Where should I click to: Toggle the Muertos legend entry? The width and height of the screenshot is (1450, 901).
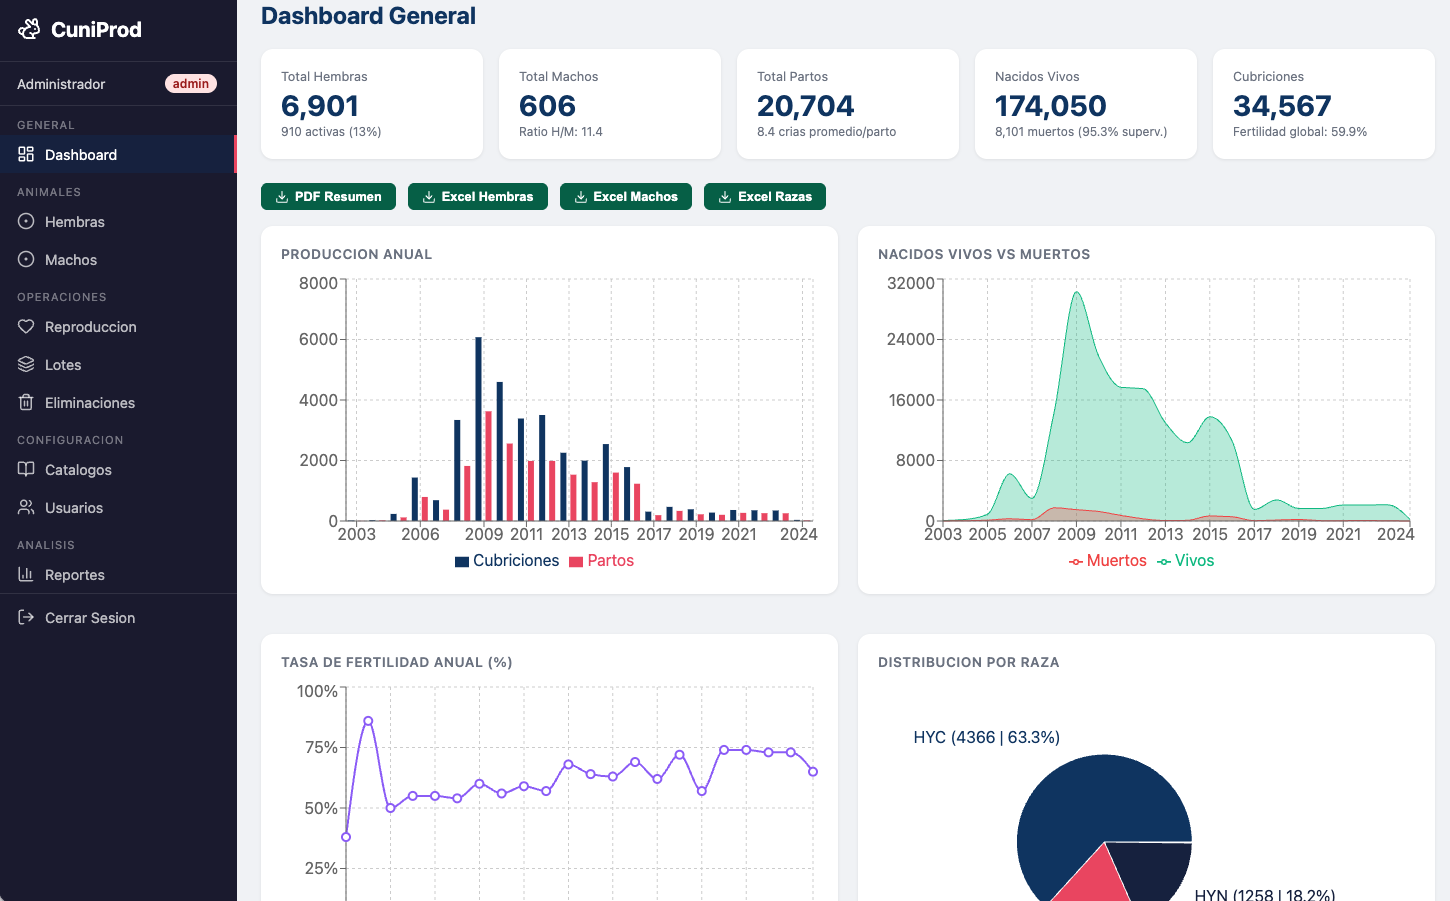[x=1108, y=561]
